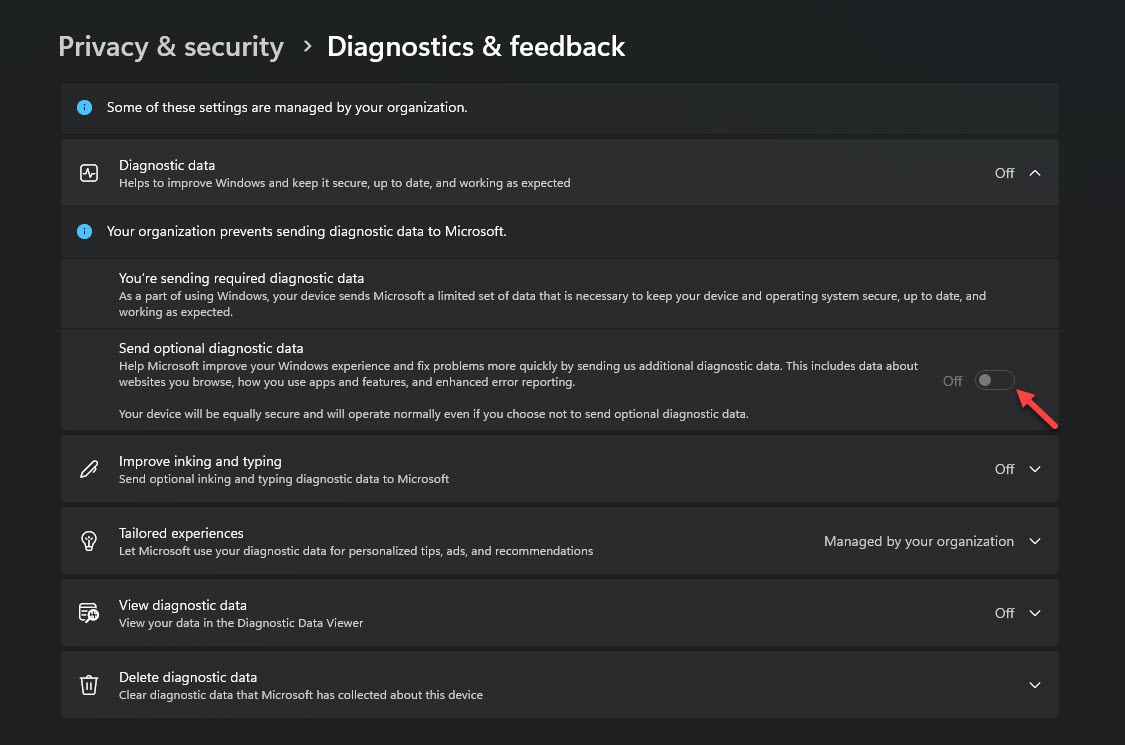Image resolution: width=1125 pixels, height=745 pixels.
Task: Expand the Delete diagnostic data chevron
Action: (x=1035, y=685)
